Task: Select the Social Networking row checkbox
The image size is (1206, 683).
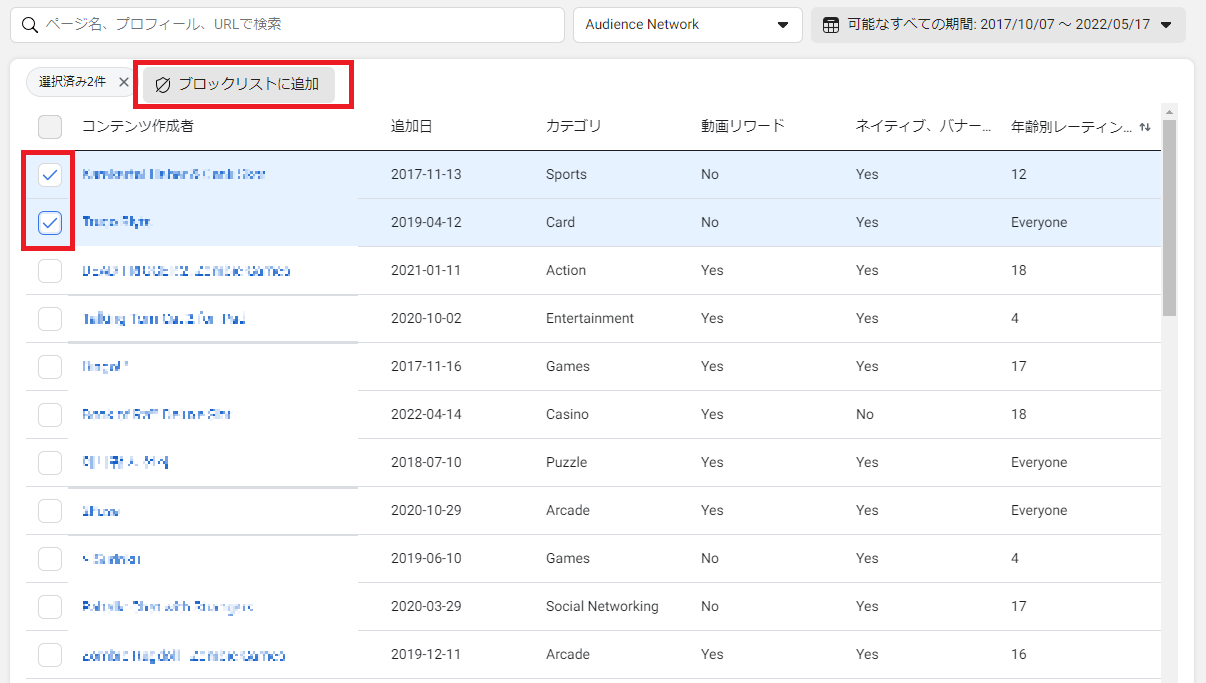Action: point(50,607)
